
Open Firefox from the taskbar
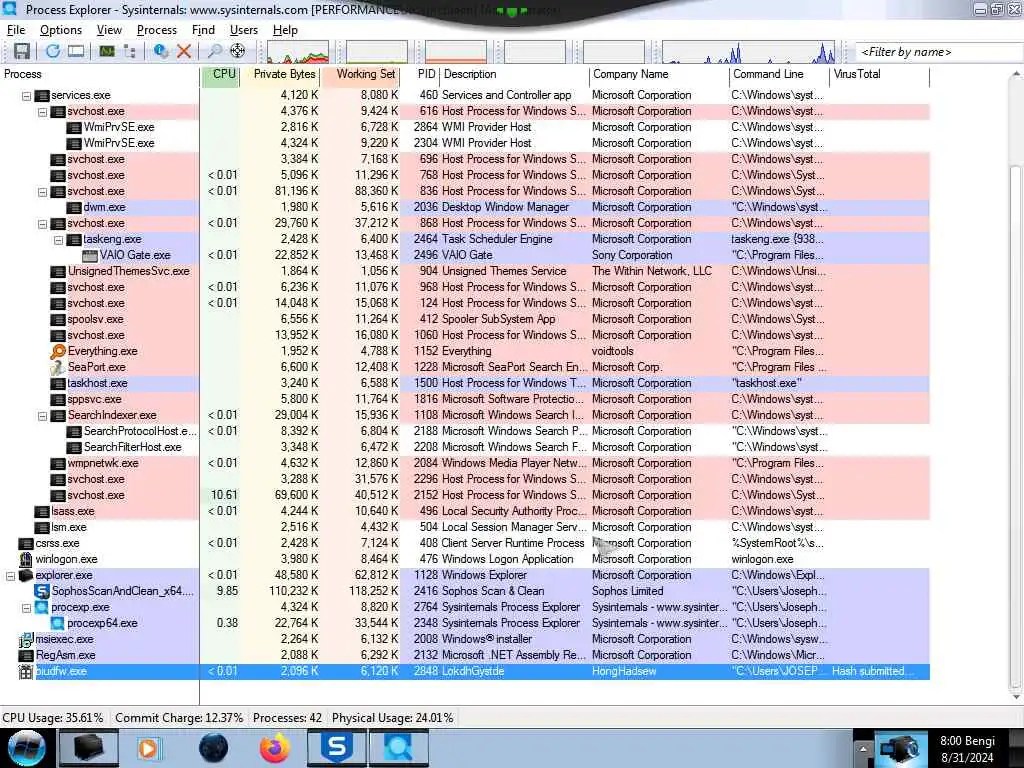[275, 748]
